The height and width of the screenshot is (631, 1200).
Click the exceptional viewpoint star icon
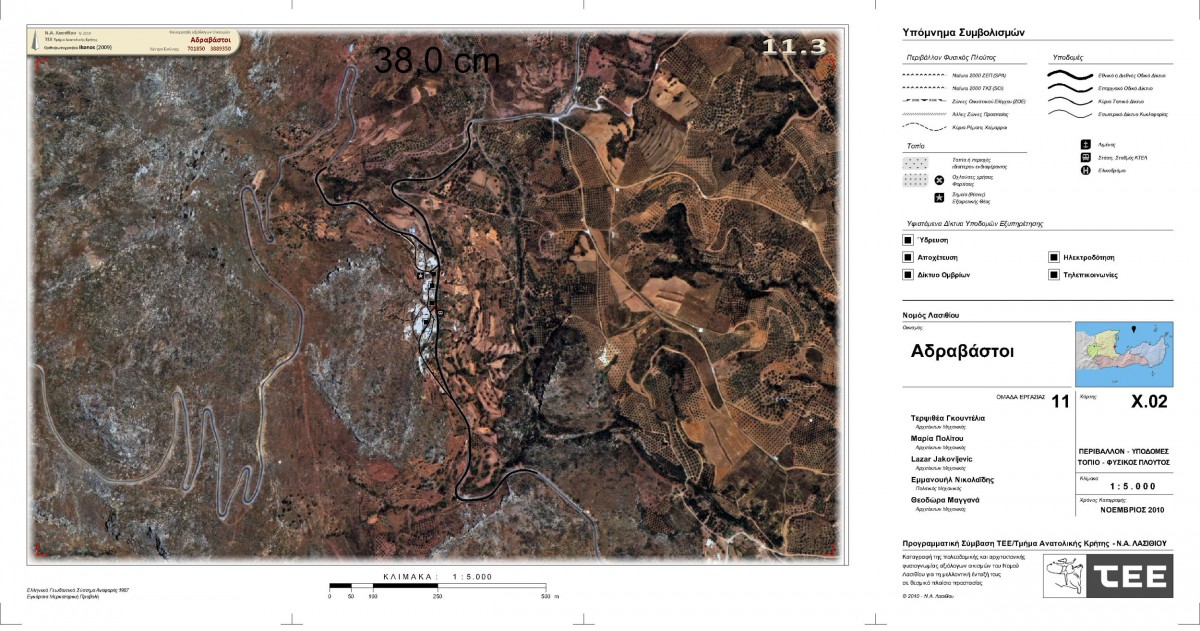point(939,199)
